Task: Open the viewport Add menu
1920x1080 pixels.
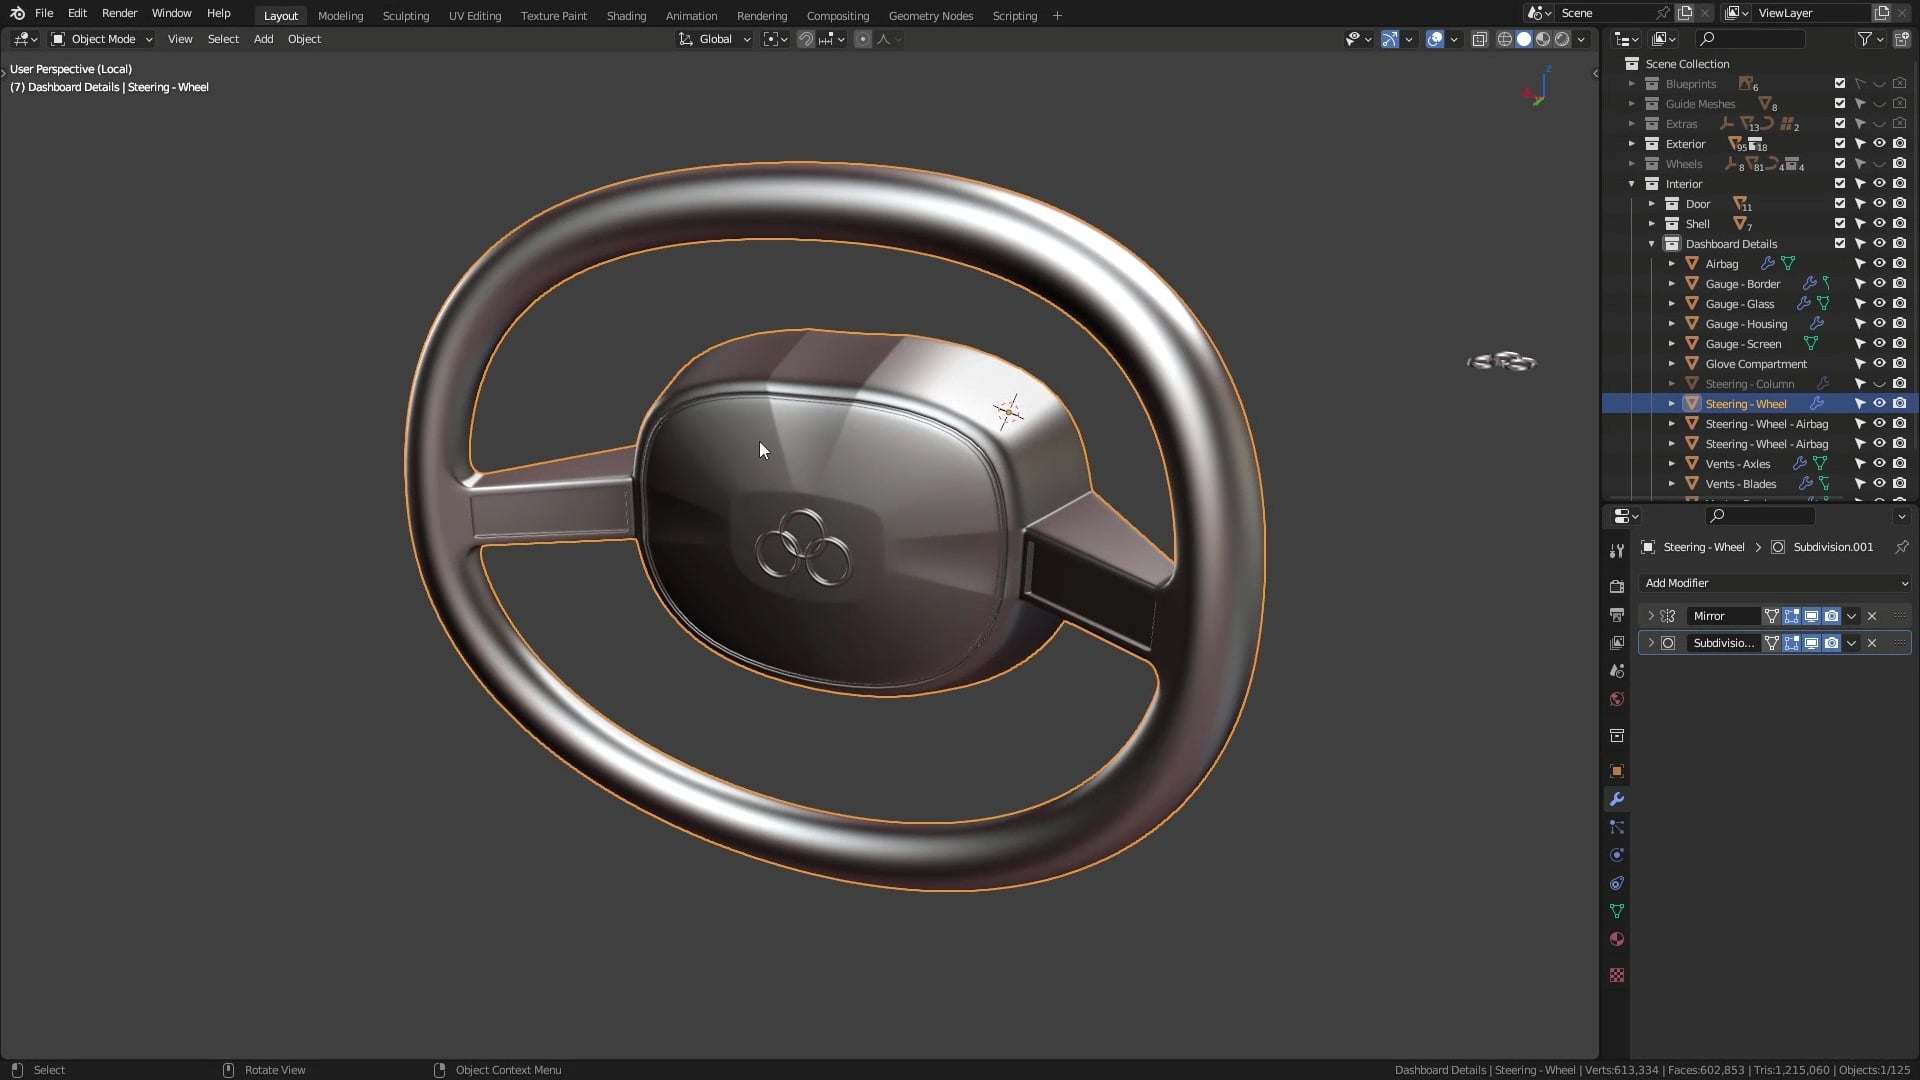Action: [x=263, y=39]
